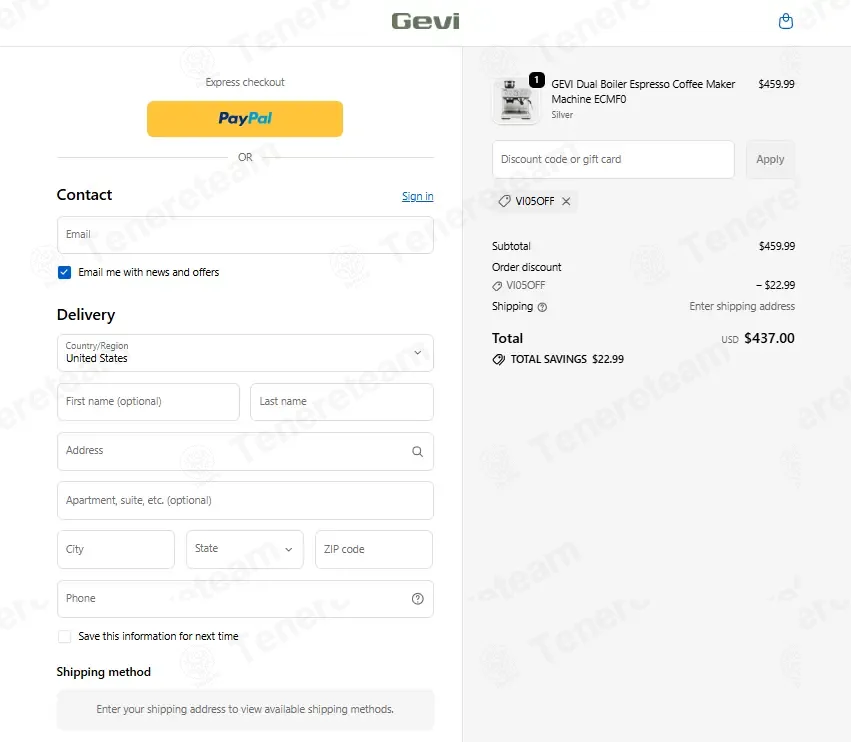Remove the VI05OFF discount code
This screenshot has width=851, height=742.
click(566, 201)
